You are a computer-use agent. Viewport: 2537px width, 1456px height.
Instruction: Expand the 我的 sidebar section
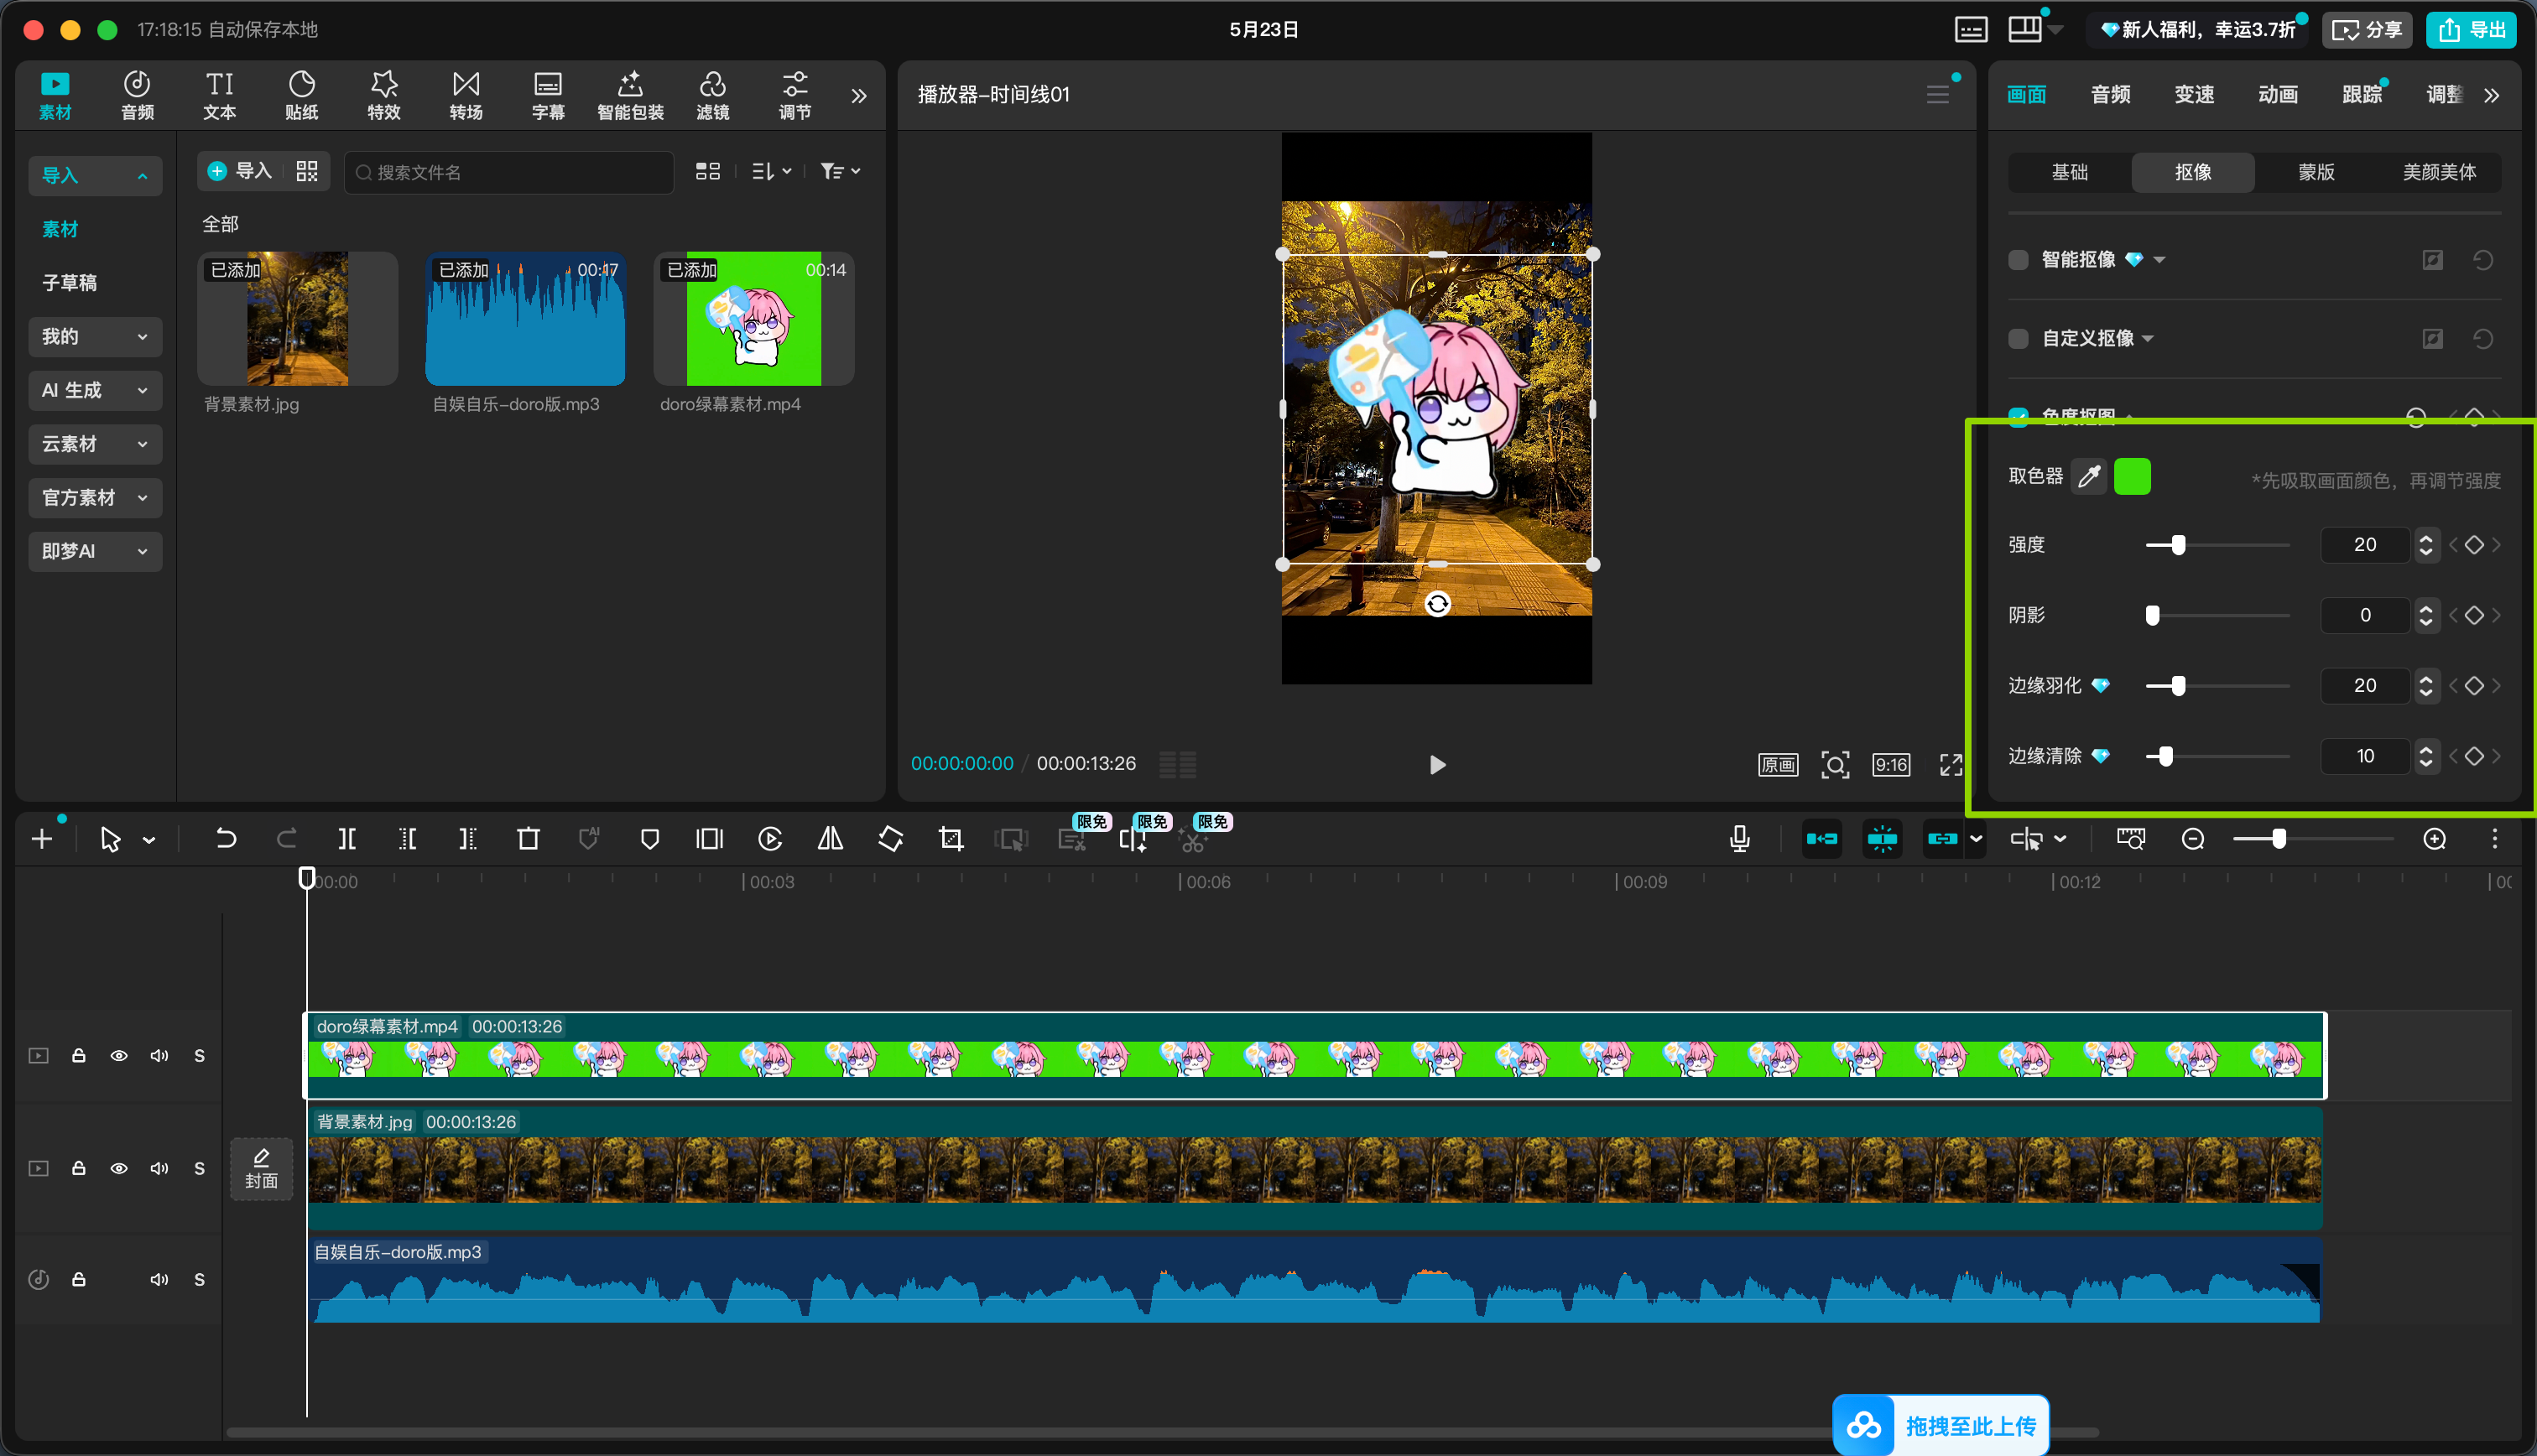pos(95,337)
